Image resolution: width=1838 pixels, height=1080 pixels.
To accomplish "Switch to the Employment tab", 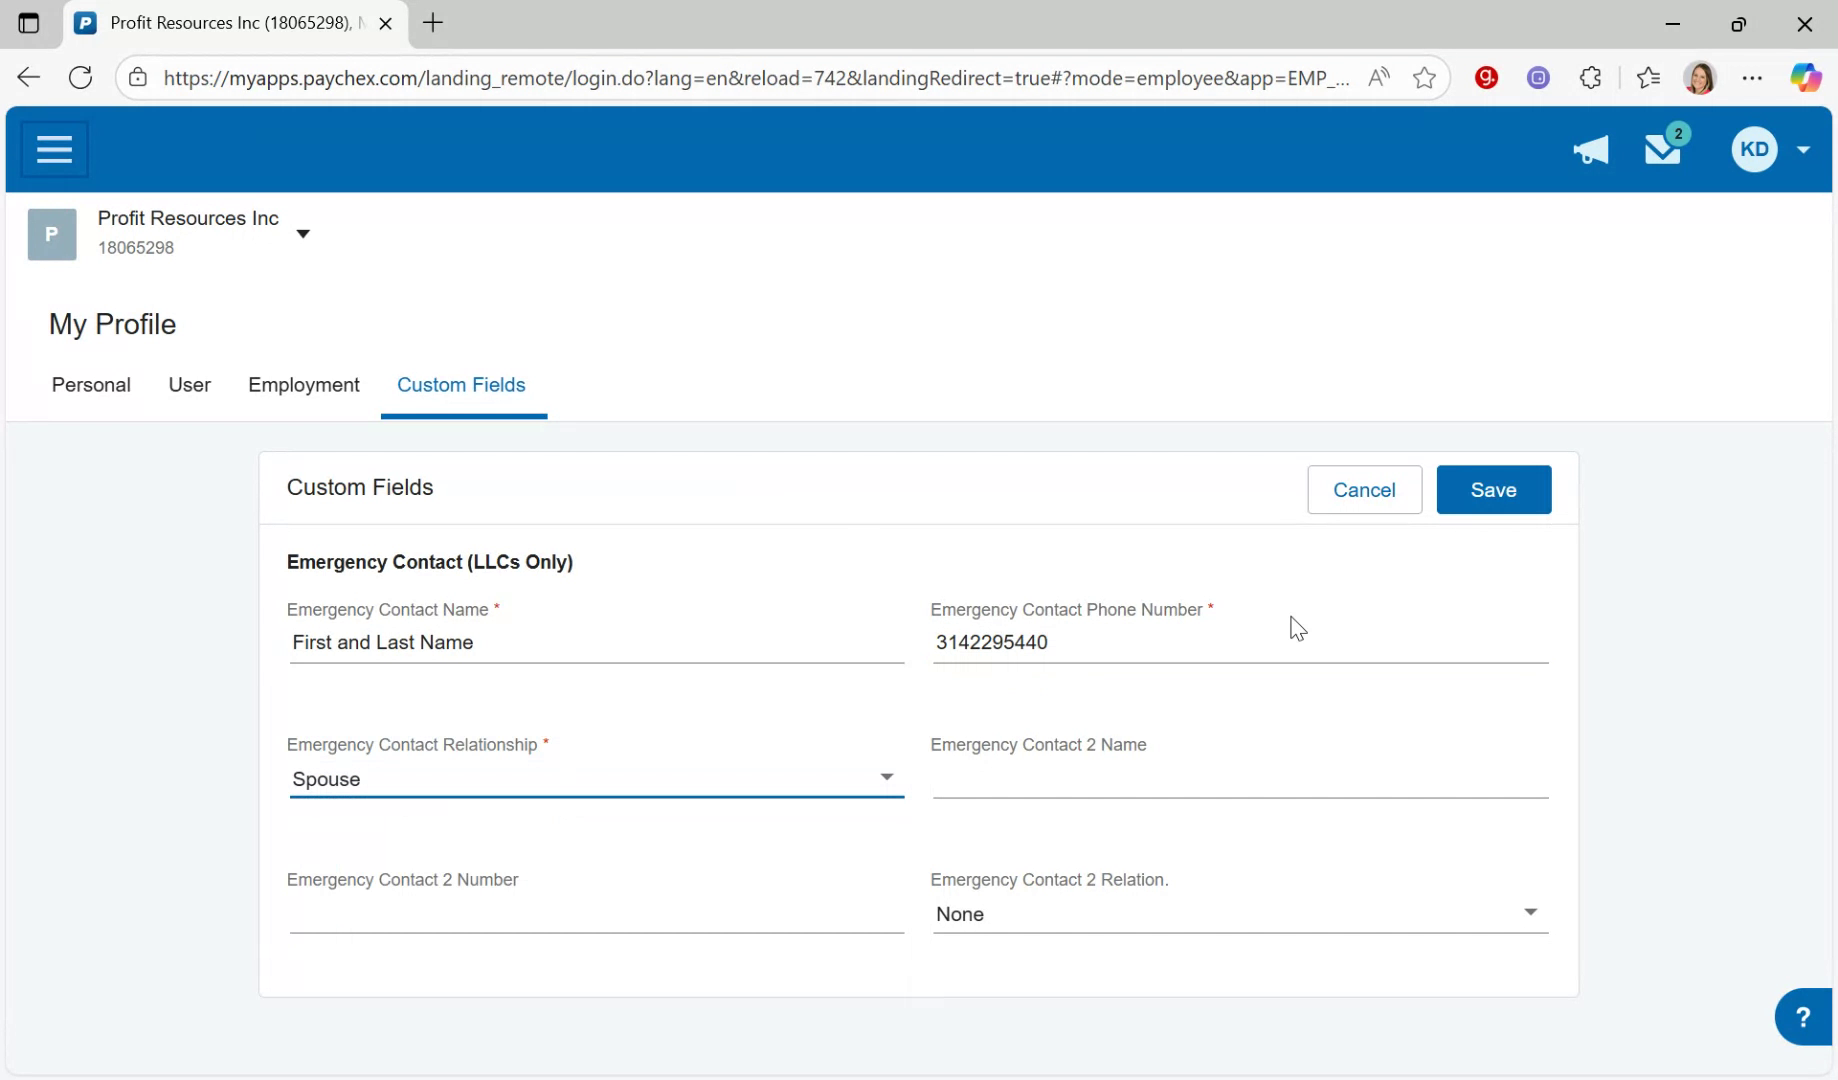I will pos(303,385).
